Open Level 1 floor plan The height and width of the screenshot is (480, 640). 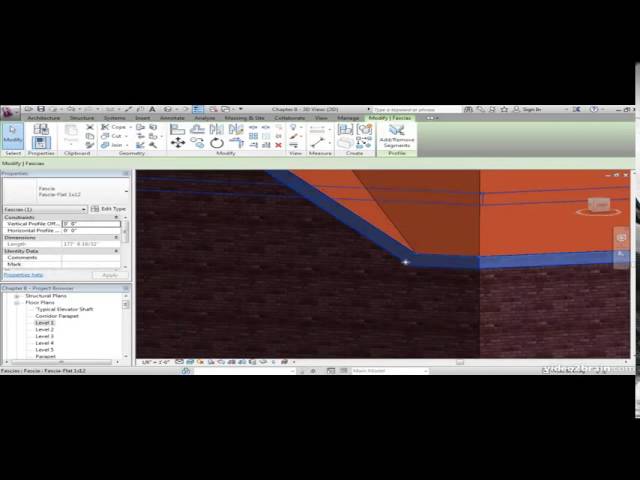coord(44,323)
